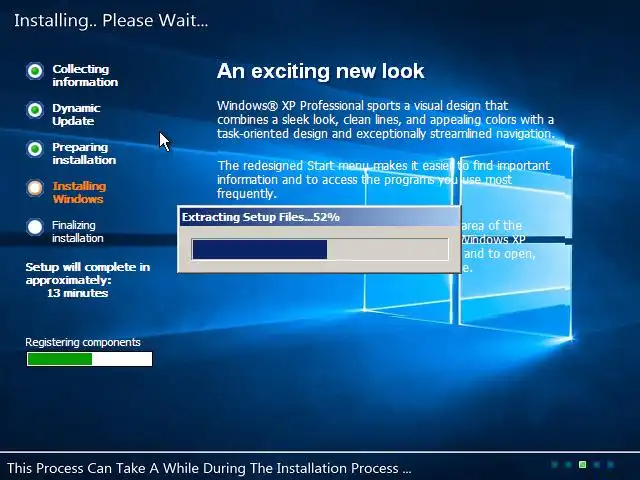Click the green Collecting information step indicator
This screenshot has width=640, height=480.
[35, 71]
